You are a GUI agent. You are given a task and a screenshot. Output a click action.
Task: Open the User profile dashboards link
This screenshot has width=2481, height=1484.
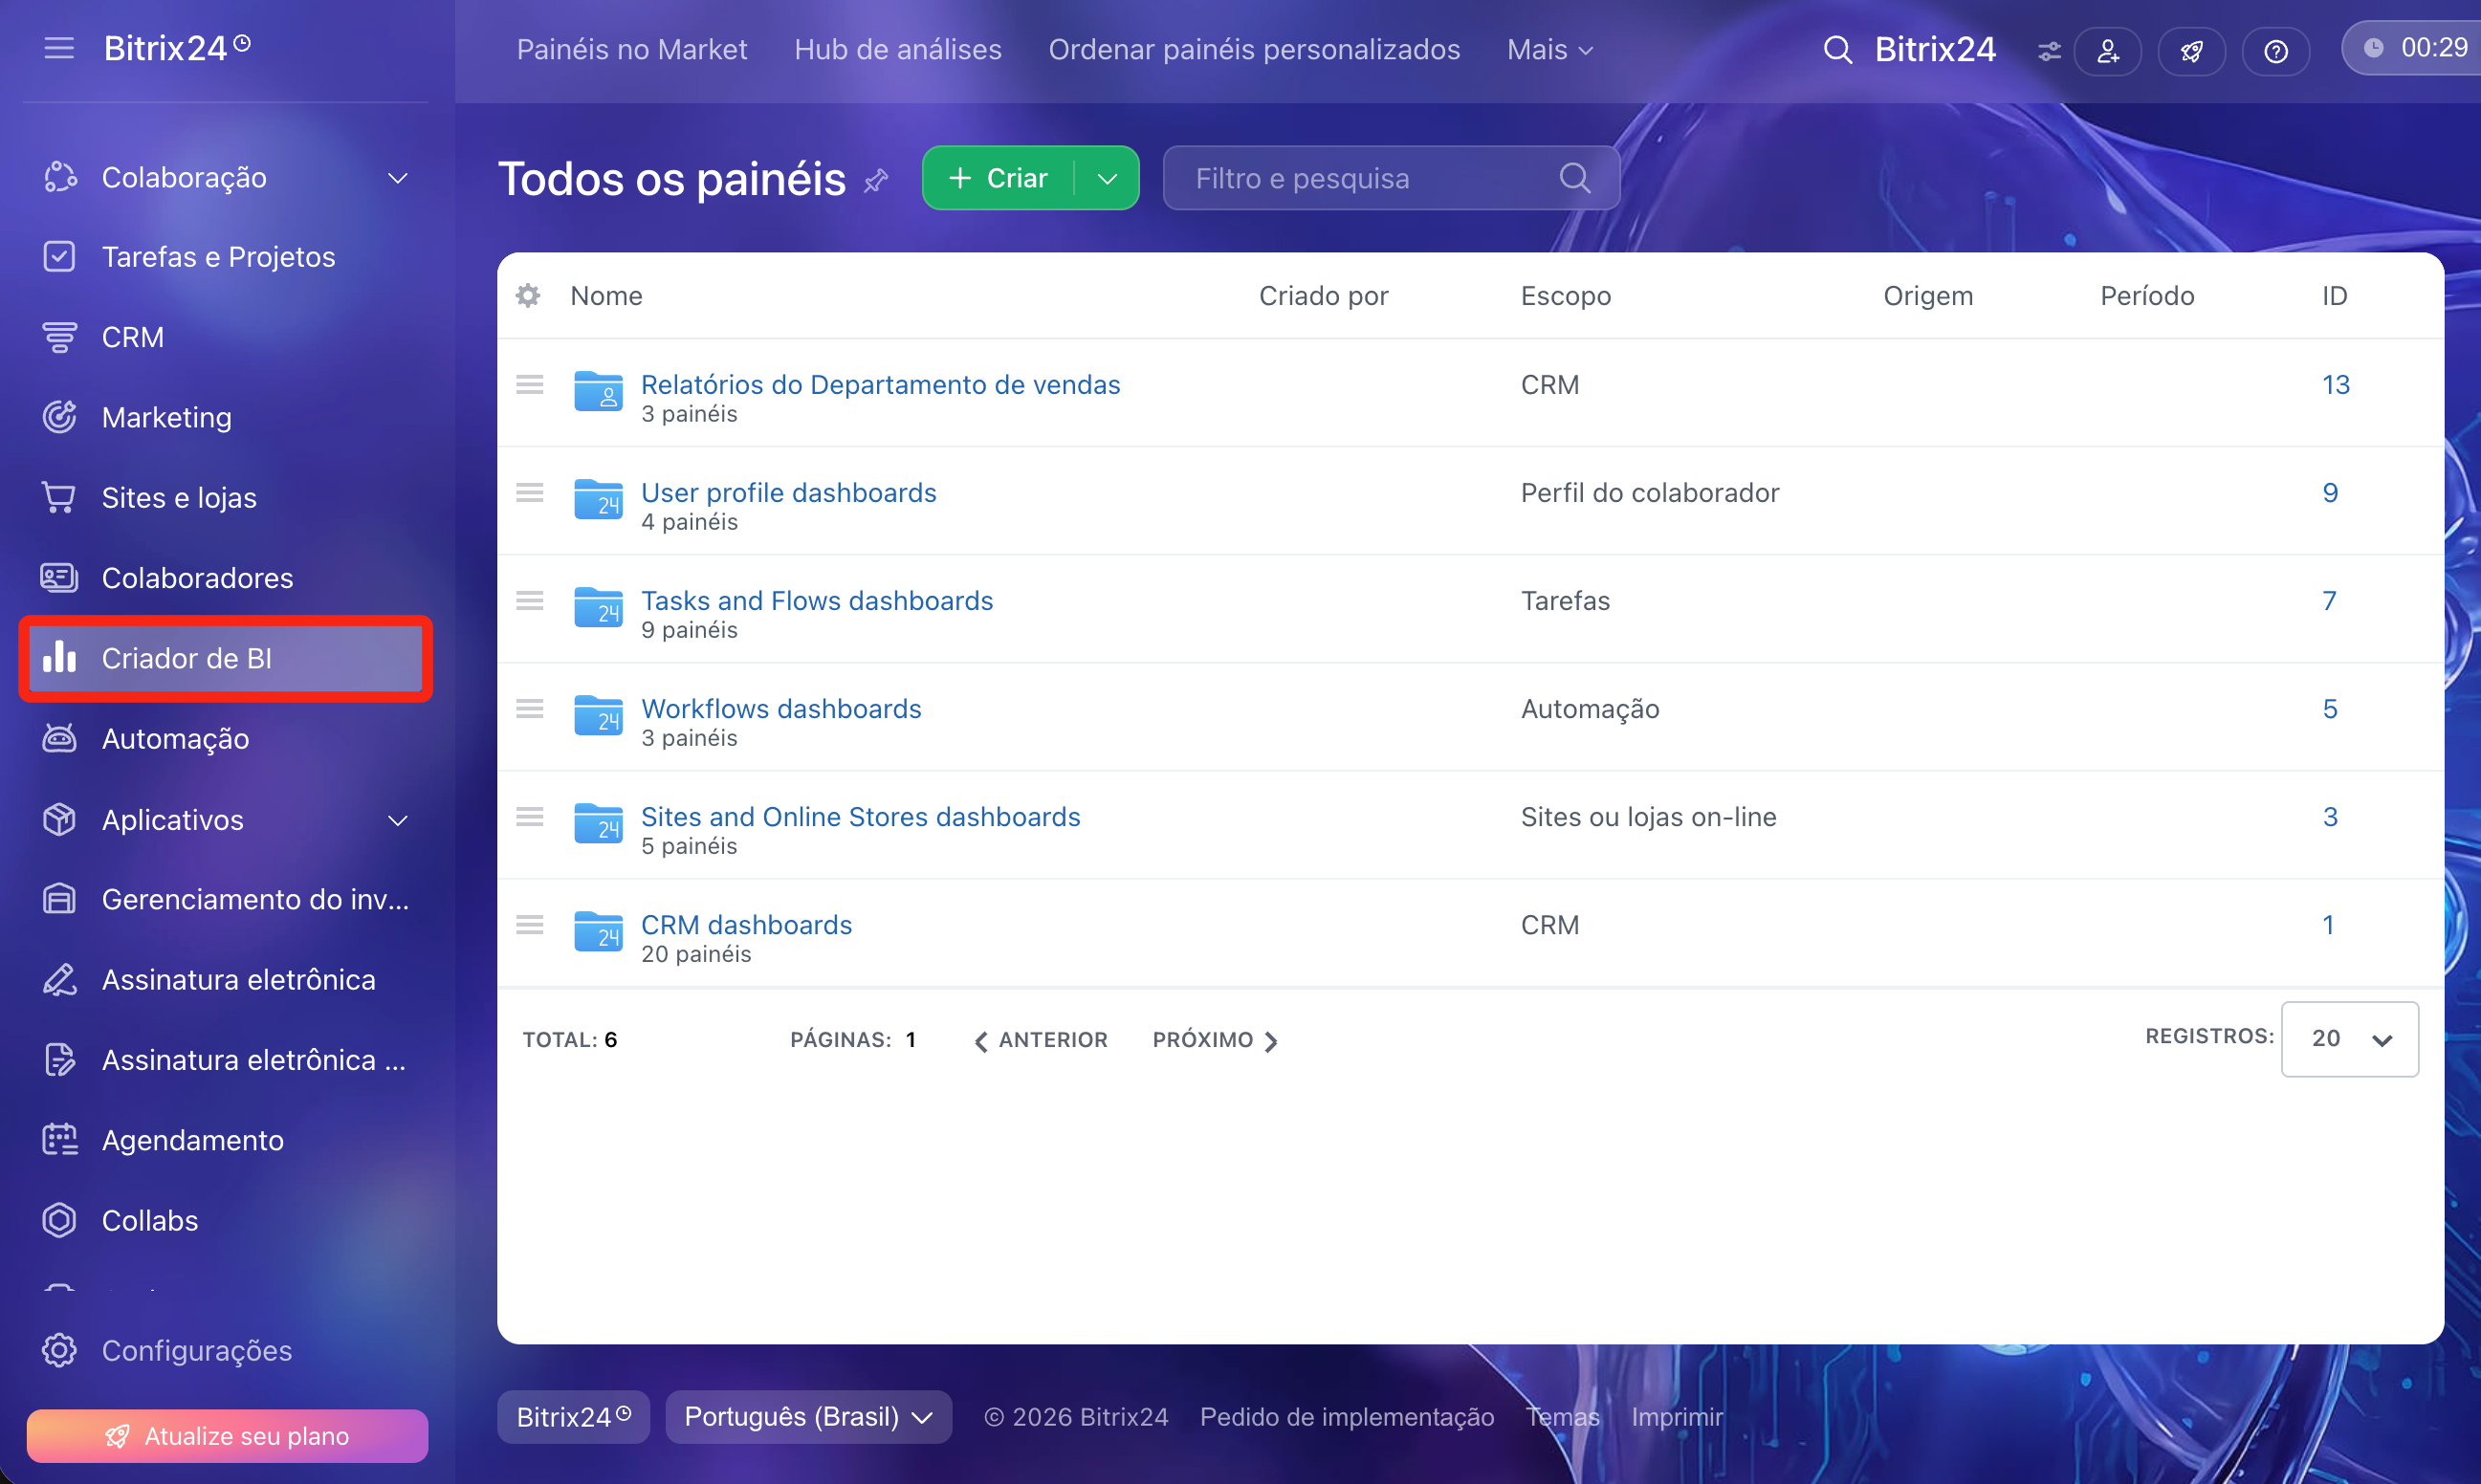pyautogui.click(x=788, y=493)
